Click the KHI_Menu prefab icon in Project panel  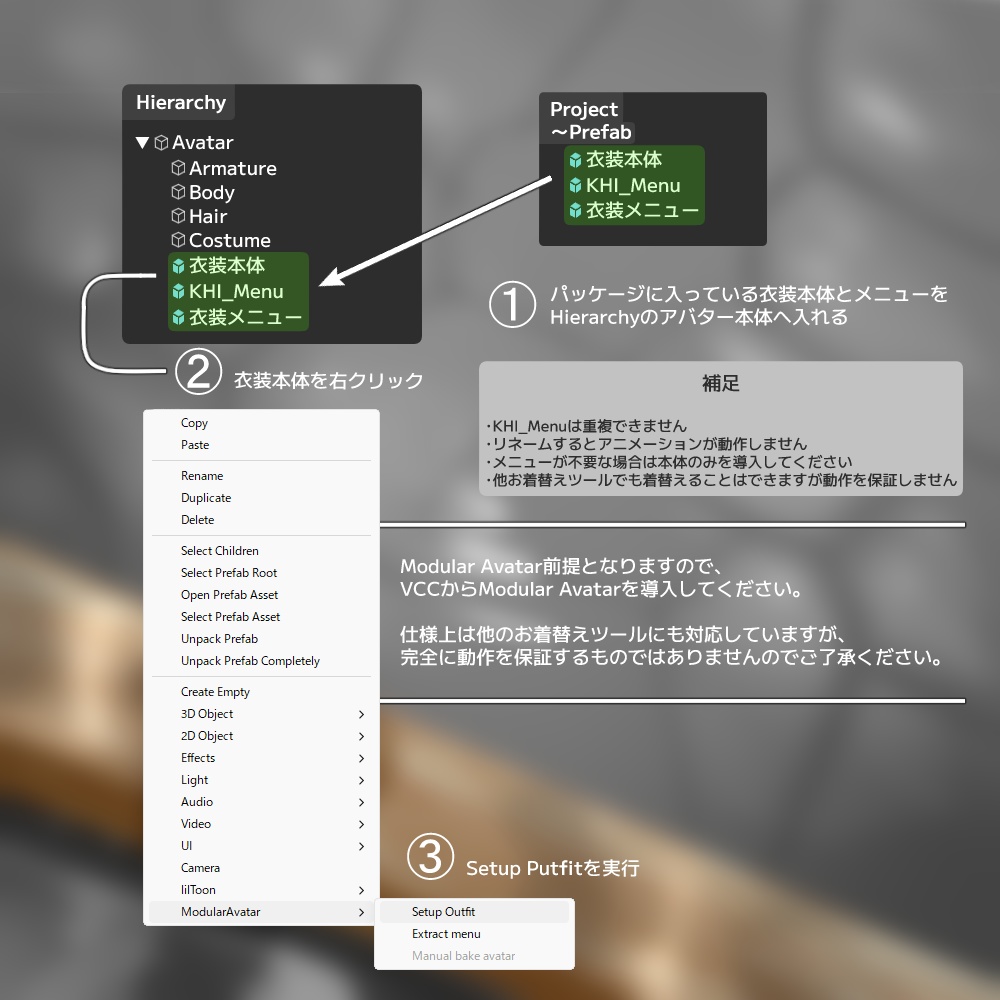tap(576, 184)
